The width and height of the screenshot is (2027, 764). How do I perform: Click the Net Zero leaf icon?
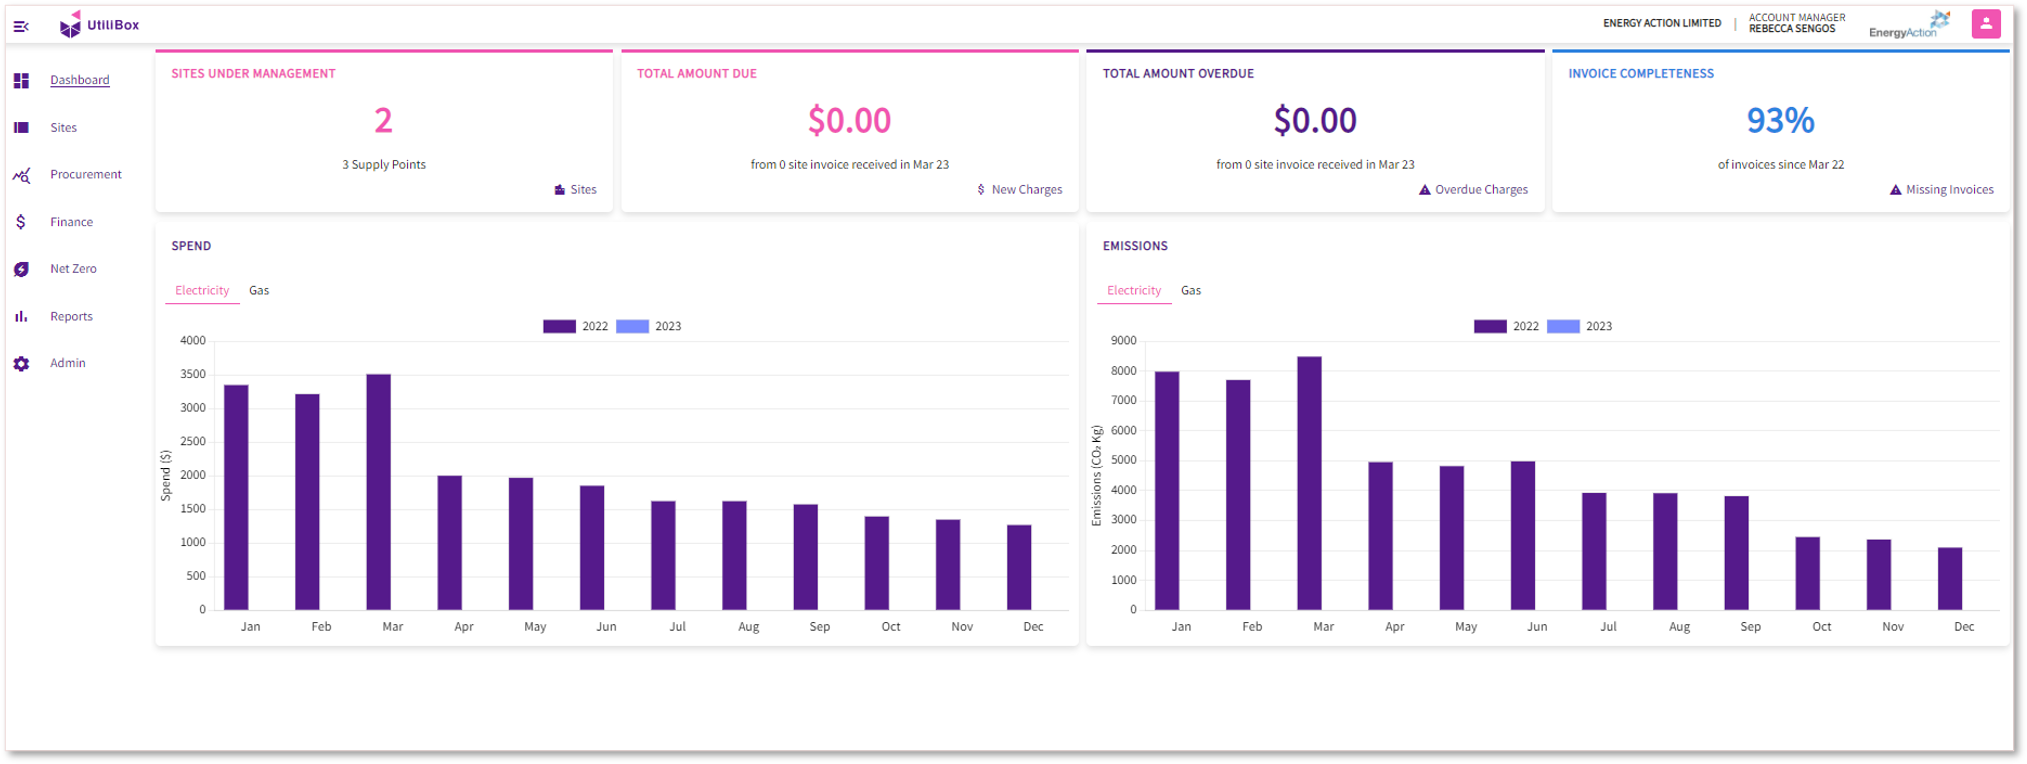(21, 269)
